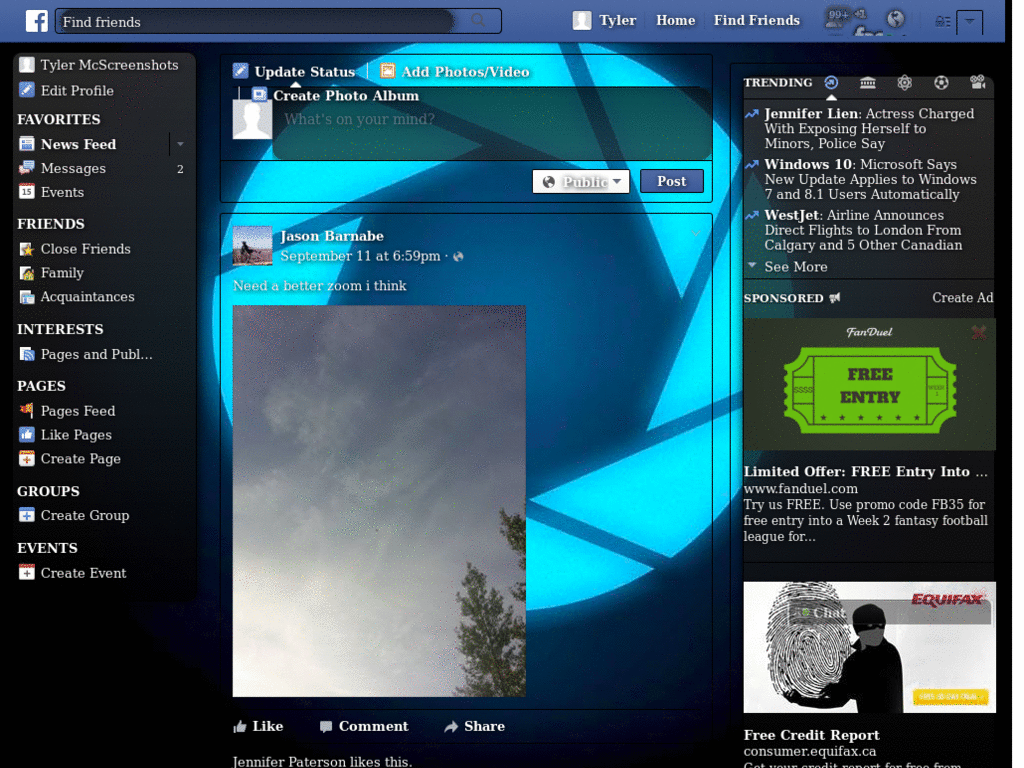Show top trends icon
The height and width of the screenshot is (768, 1024).
tap(831, 82)
